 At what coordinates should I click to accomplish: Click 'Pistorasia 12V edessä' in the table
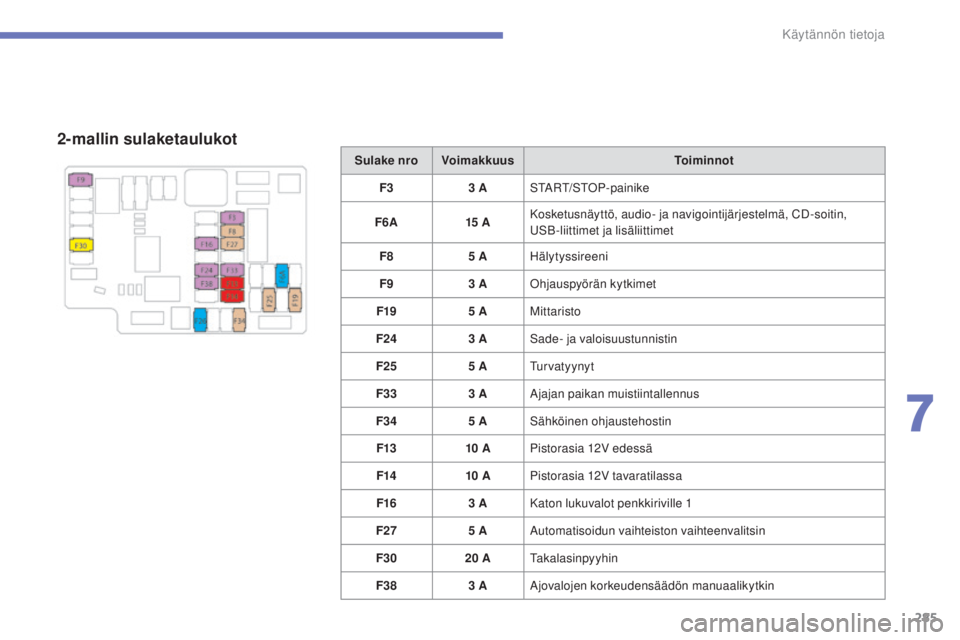pyautogui.click(x=591, y=448)
